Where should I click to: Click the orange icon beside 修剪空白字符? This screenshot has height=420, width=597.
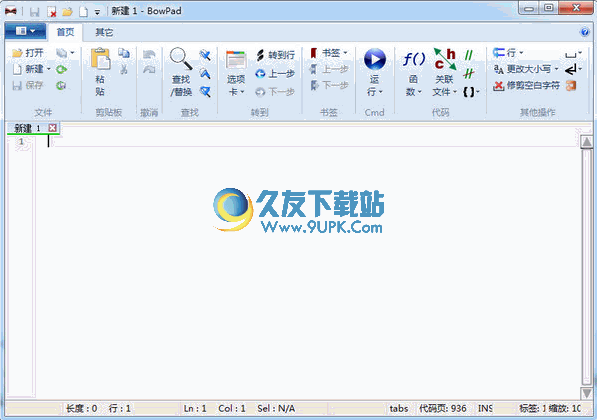coord(571,85)
